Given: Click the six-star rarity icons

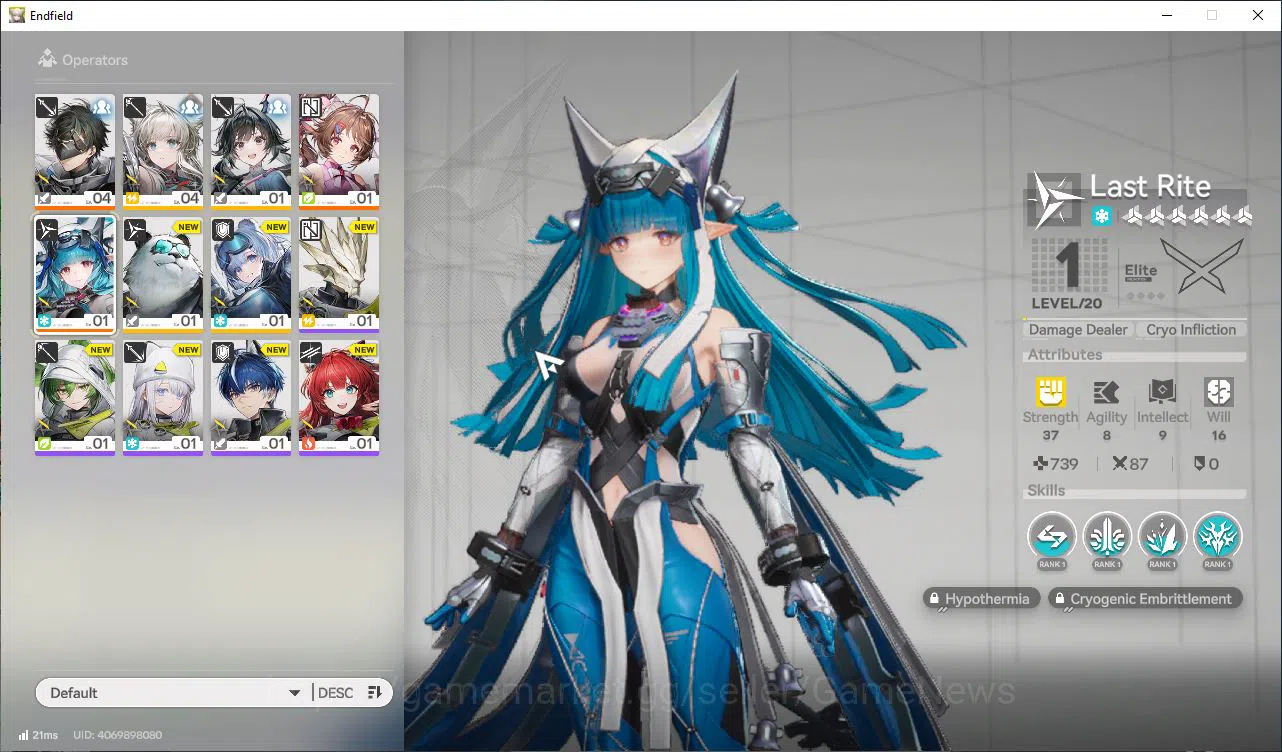Looking at the screenshot, I should [x=1187, y=216].
